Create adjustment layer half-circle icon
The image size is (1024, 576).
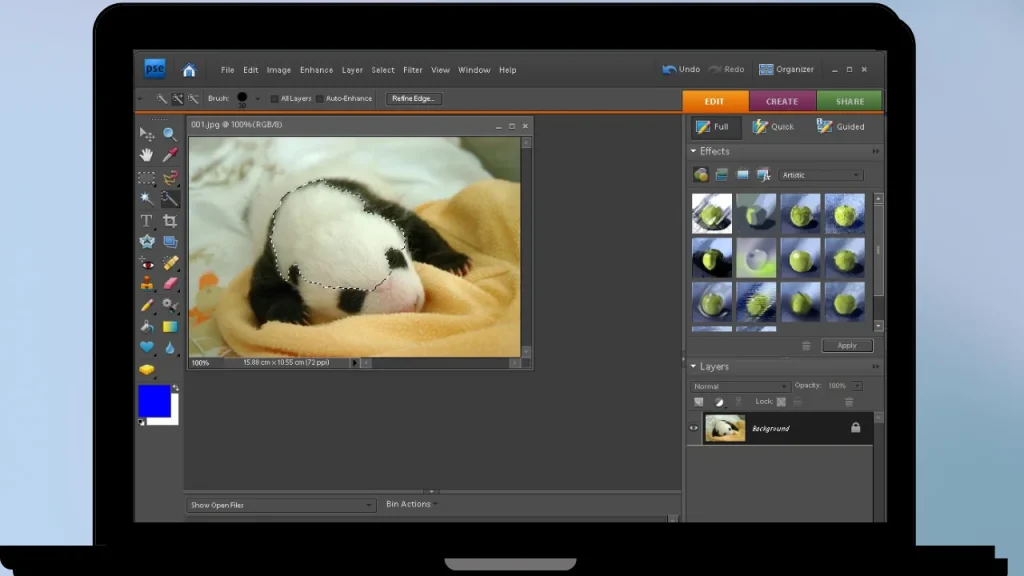point(719,402)
